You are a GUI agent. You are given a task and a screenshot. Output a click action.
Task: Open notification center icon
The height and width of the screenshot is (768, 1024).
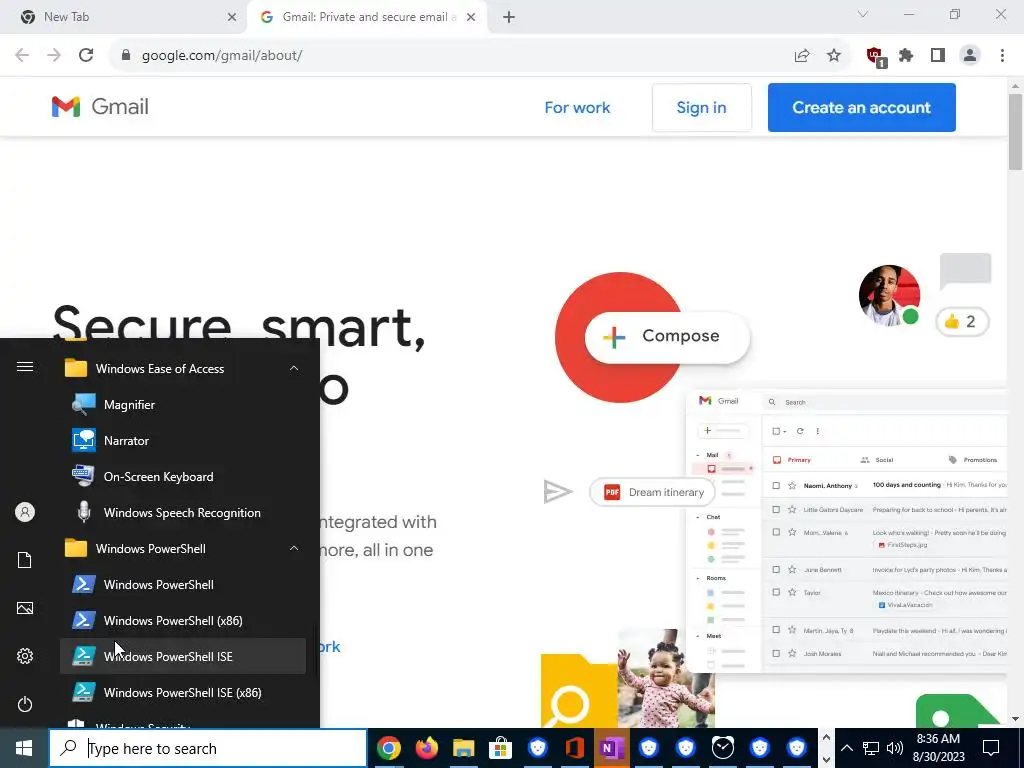(x=991, y=748)
